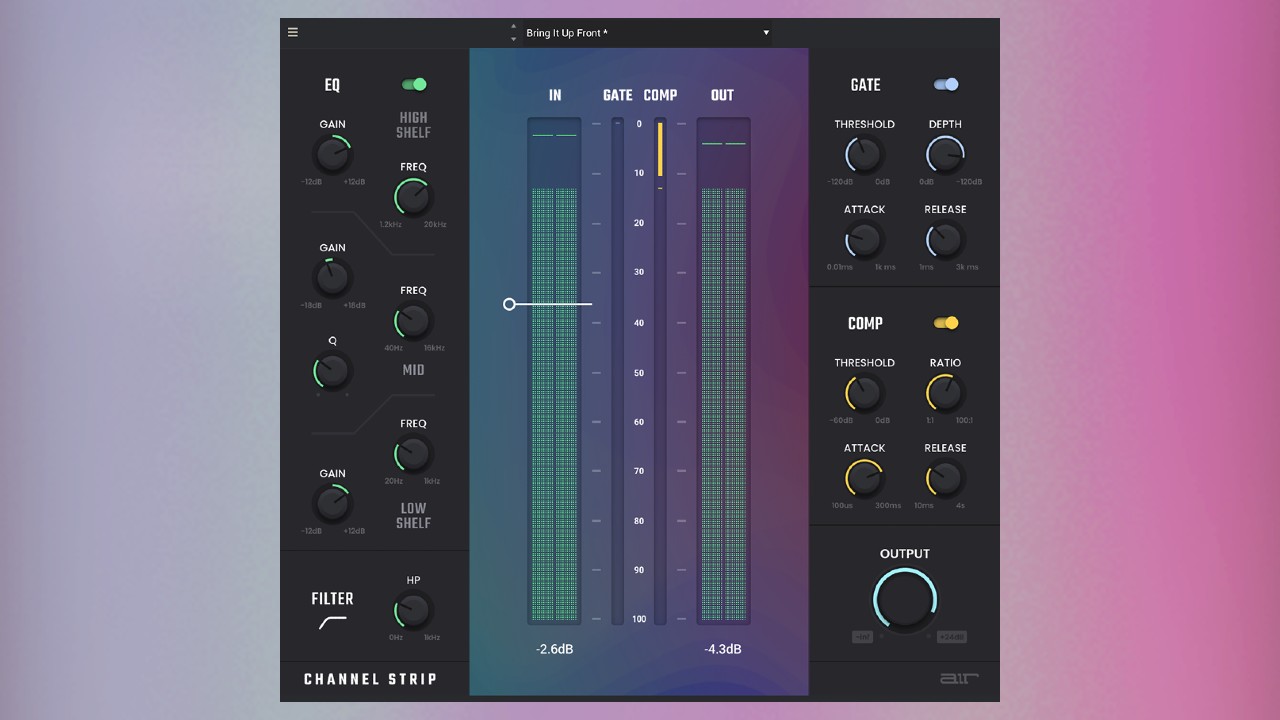Adjust the High Shelf Gain knob
Screen dimensions: 1280x720
(333, 155)
